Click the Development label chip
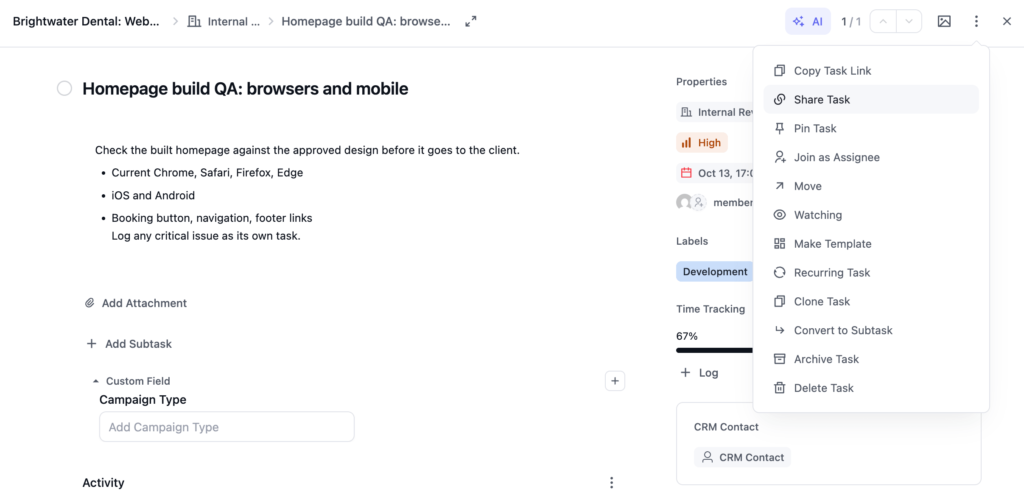 point(714,272)
